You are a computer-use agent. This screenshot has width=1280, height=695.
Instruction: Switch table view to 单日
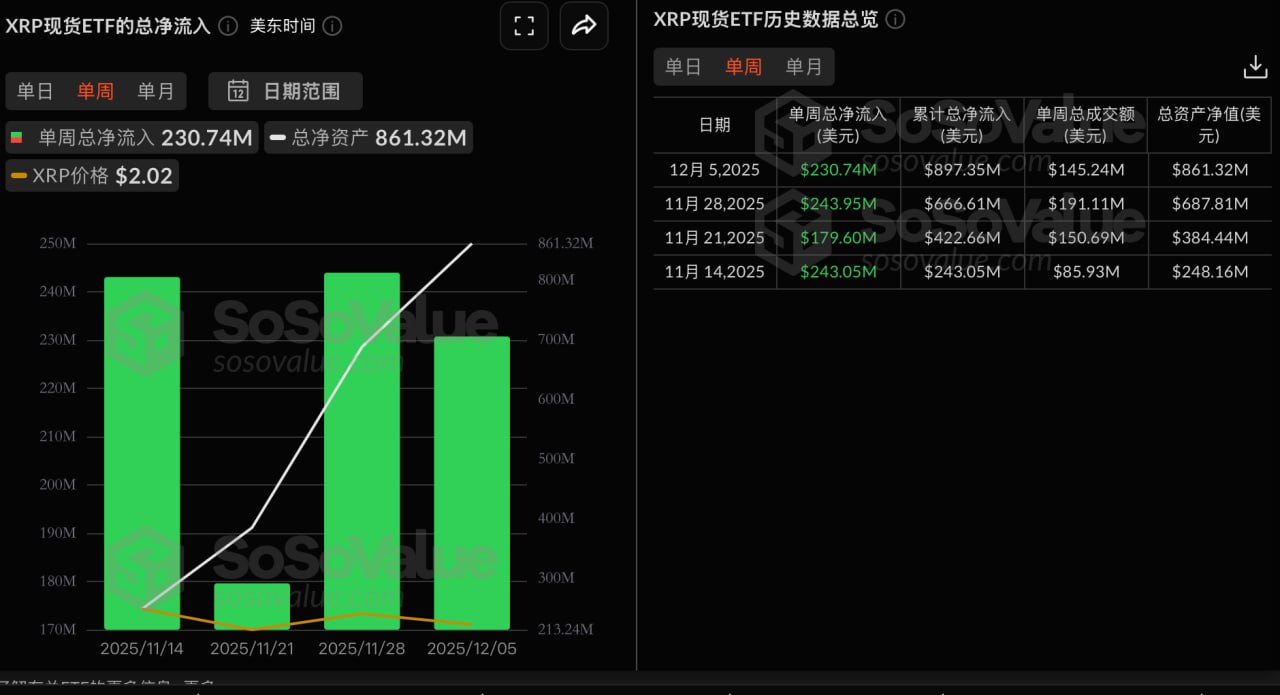tap(683, 67)
